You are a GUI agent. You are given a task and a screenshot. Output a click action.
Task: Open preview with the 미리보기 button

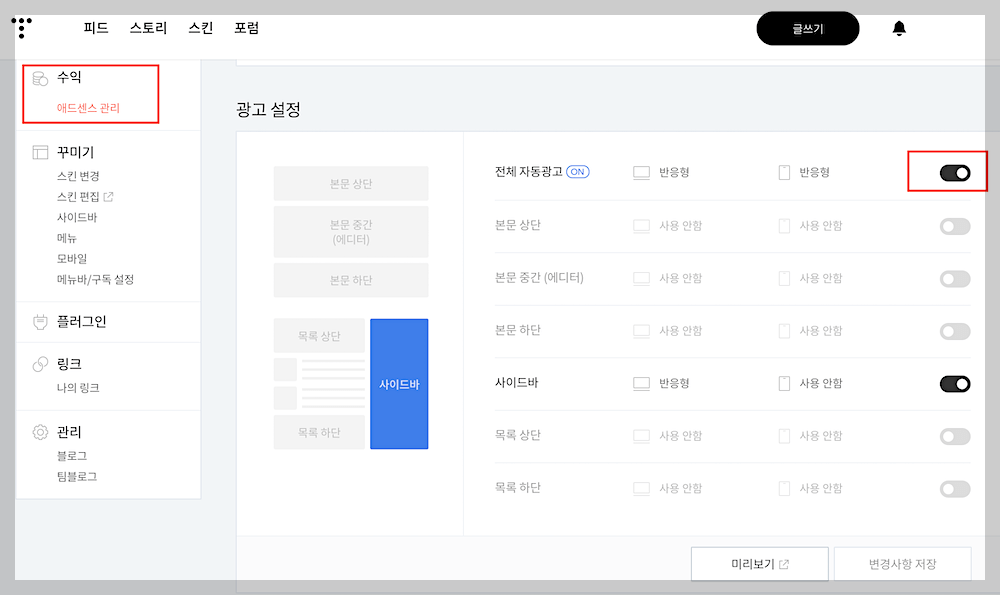759,563
